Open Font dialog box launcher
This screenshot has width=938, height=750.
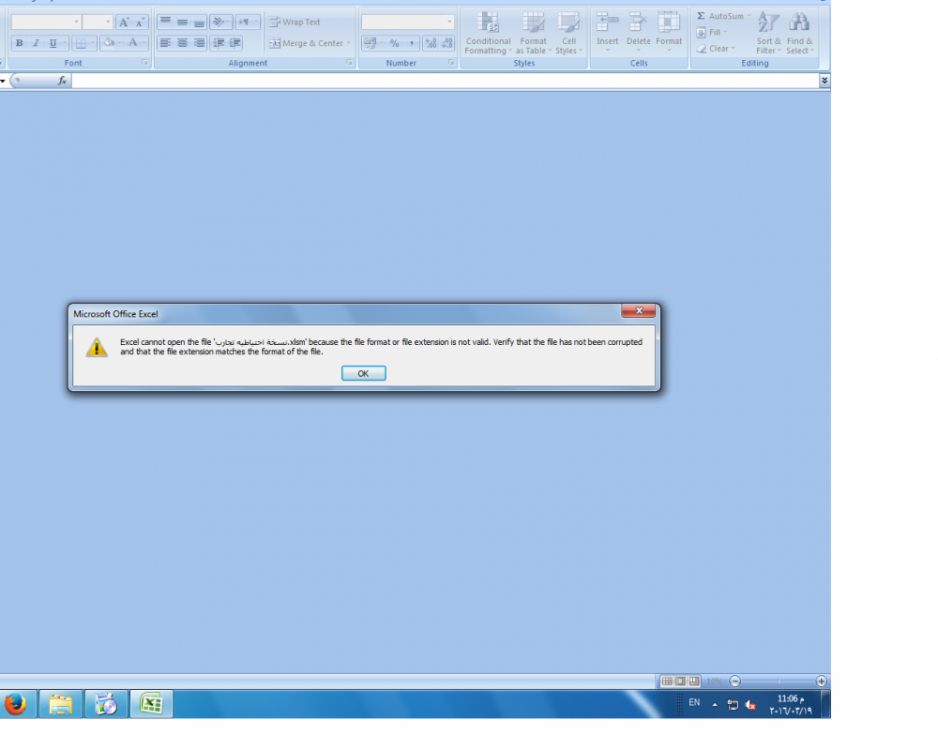click(x=145, y=63)
